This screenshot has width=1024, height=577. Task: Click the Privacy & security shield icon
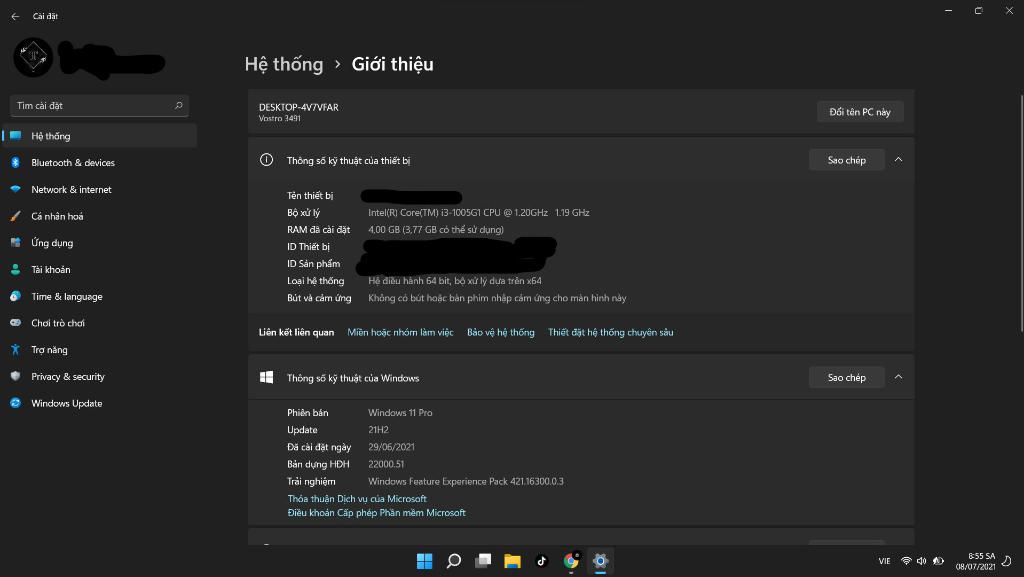(x=16, y=377)
